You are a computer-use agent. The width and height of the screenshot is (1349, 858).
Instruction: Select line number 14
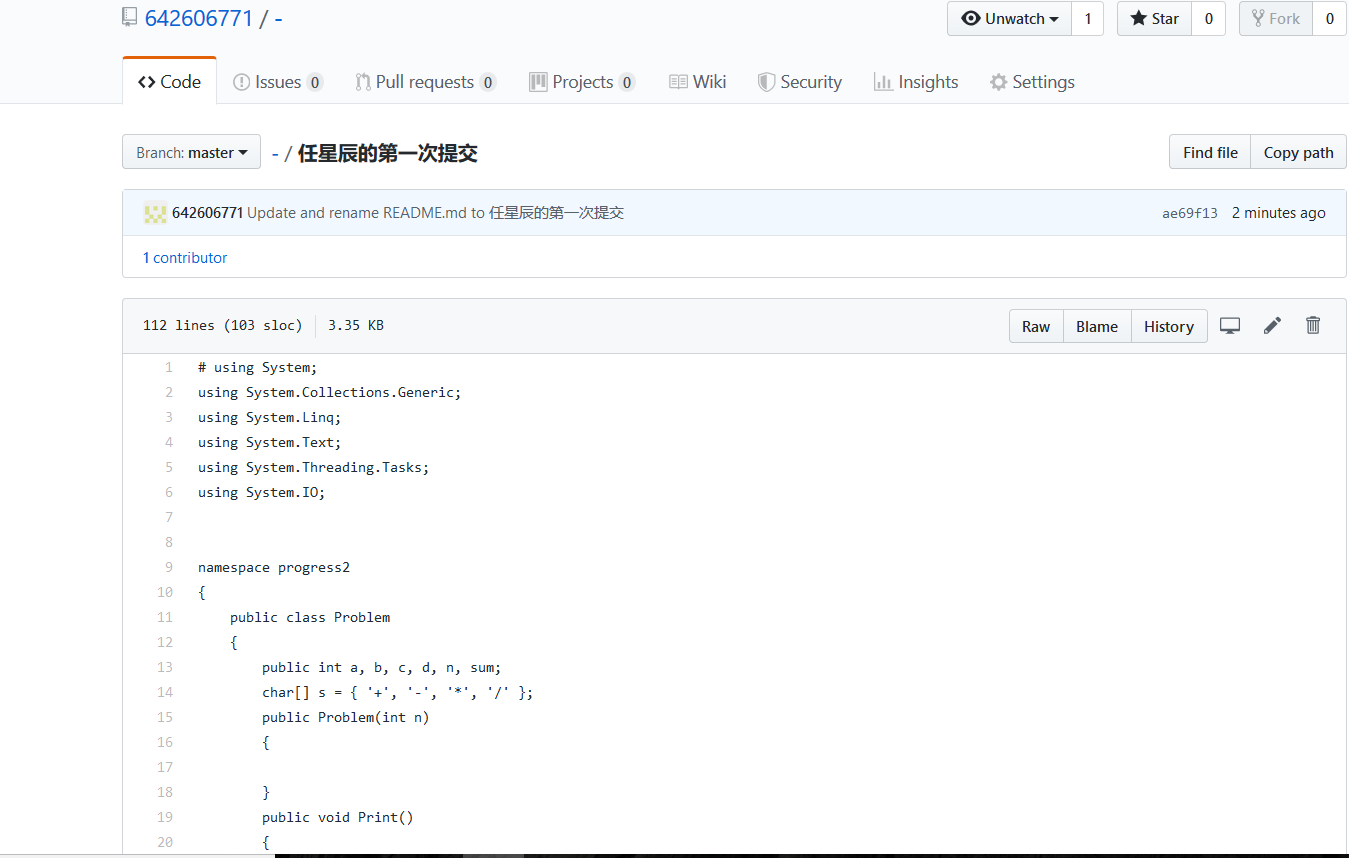point(165,692)
